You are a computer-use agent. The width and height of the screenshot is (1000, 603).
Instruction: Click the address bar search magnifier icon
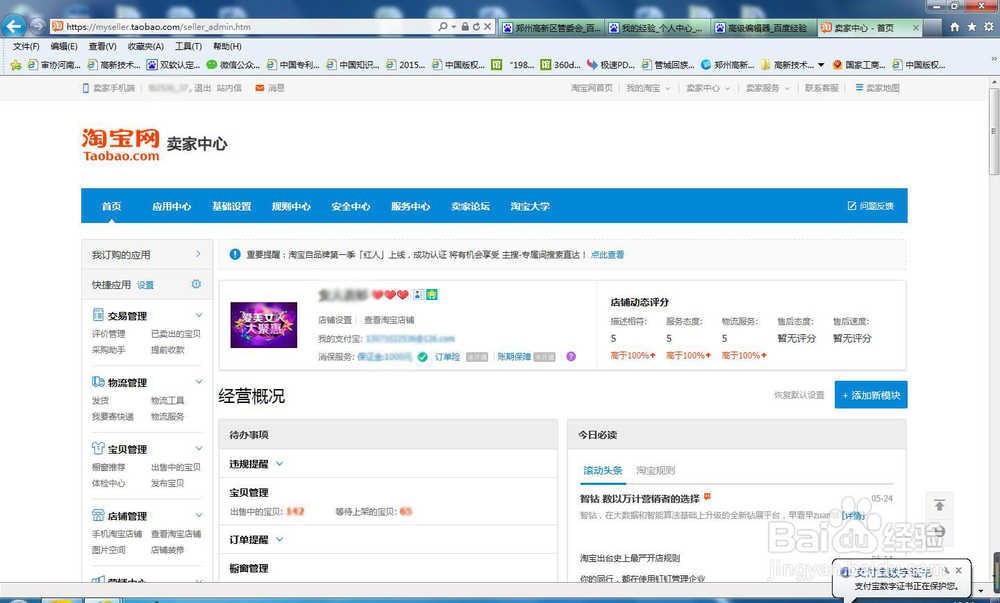click(x=443, y=27)
